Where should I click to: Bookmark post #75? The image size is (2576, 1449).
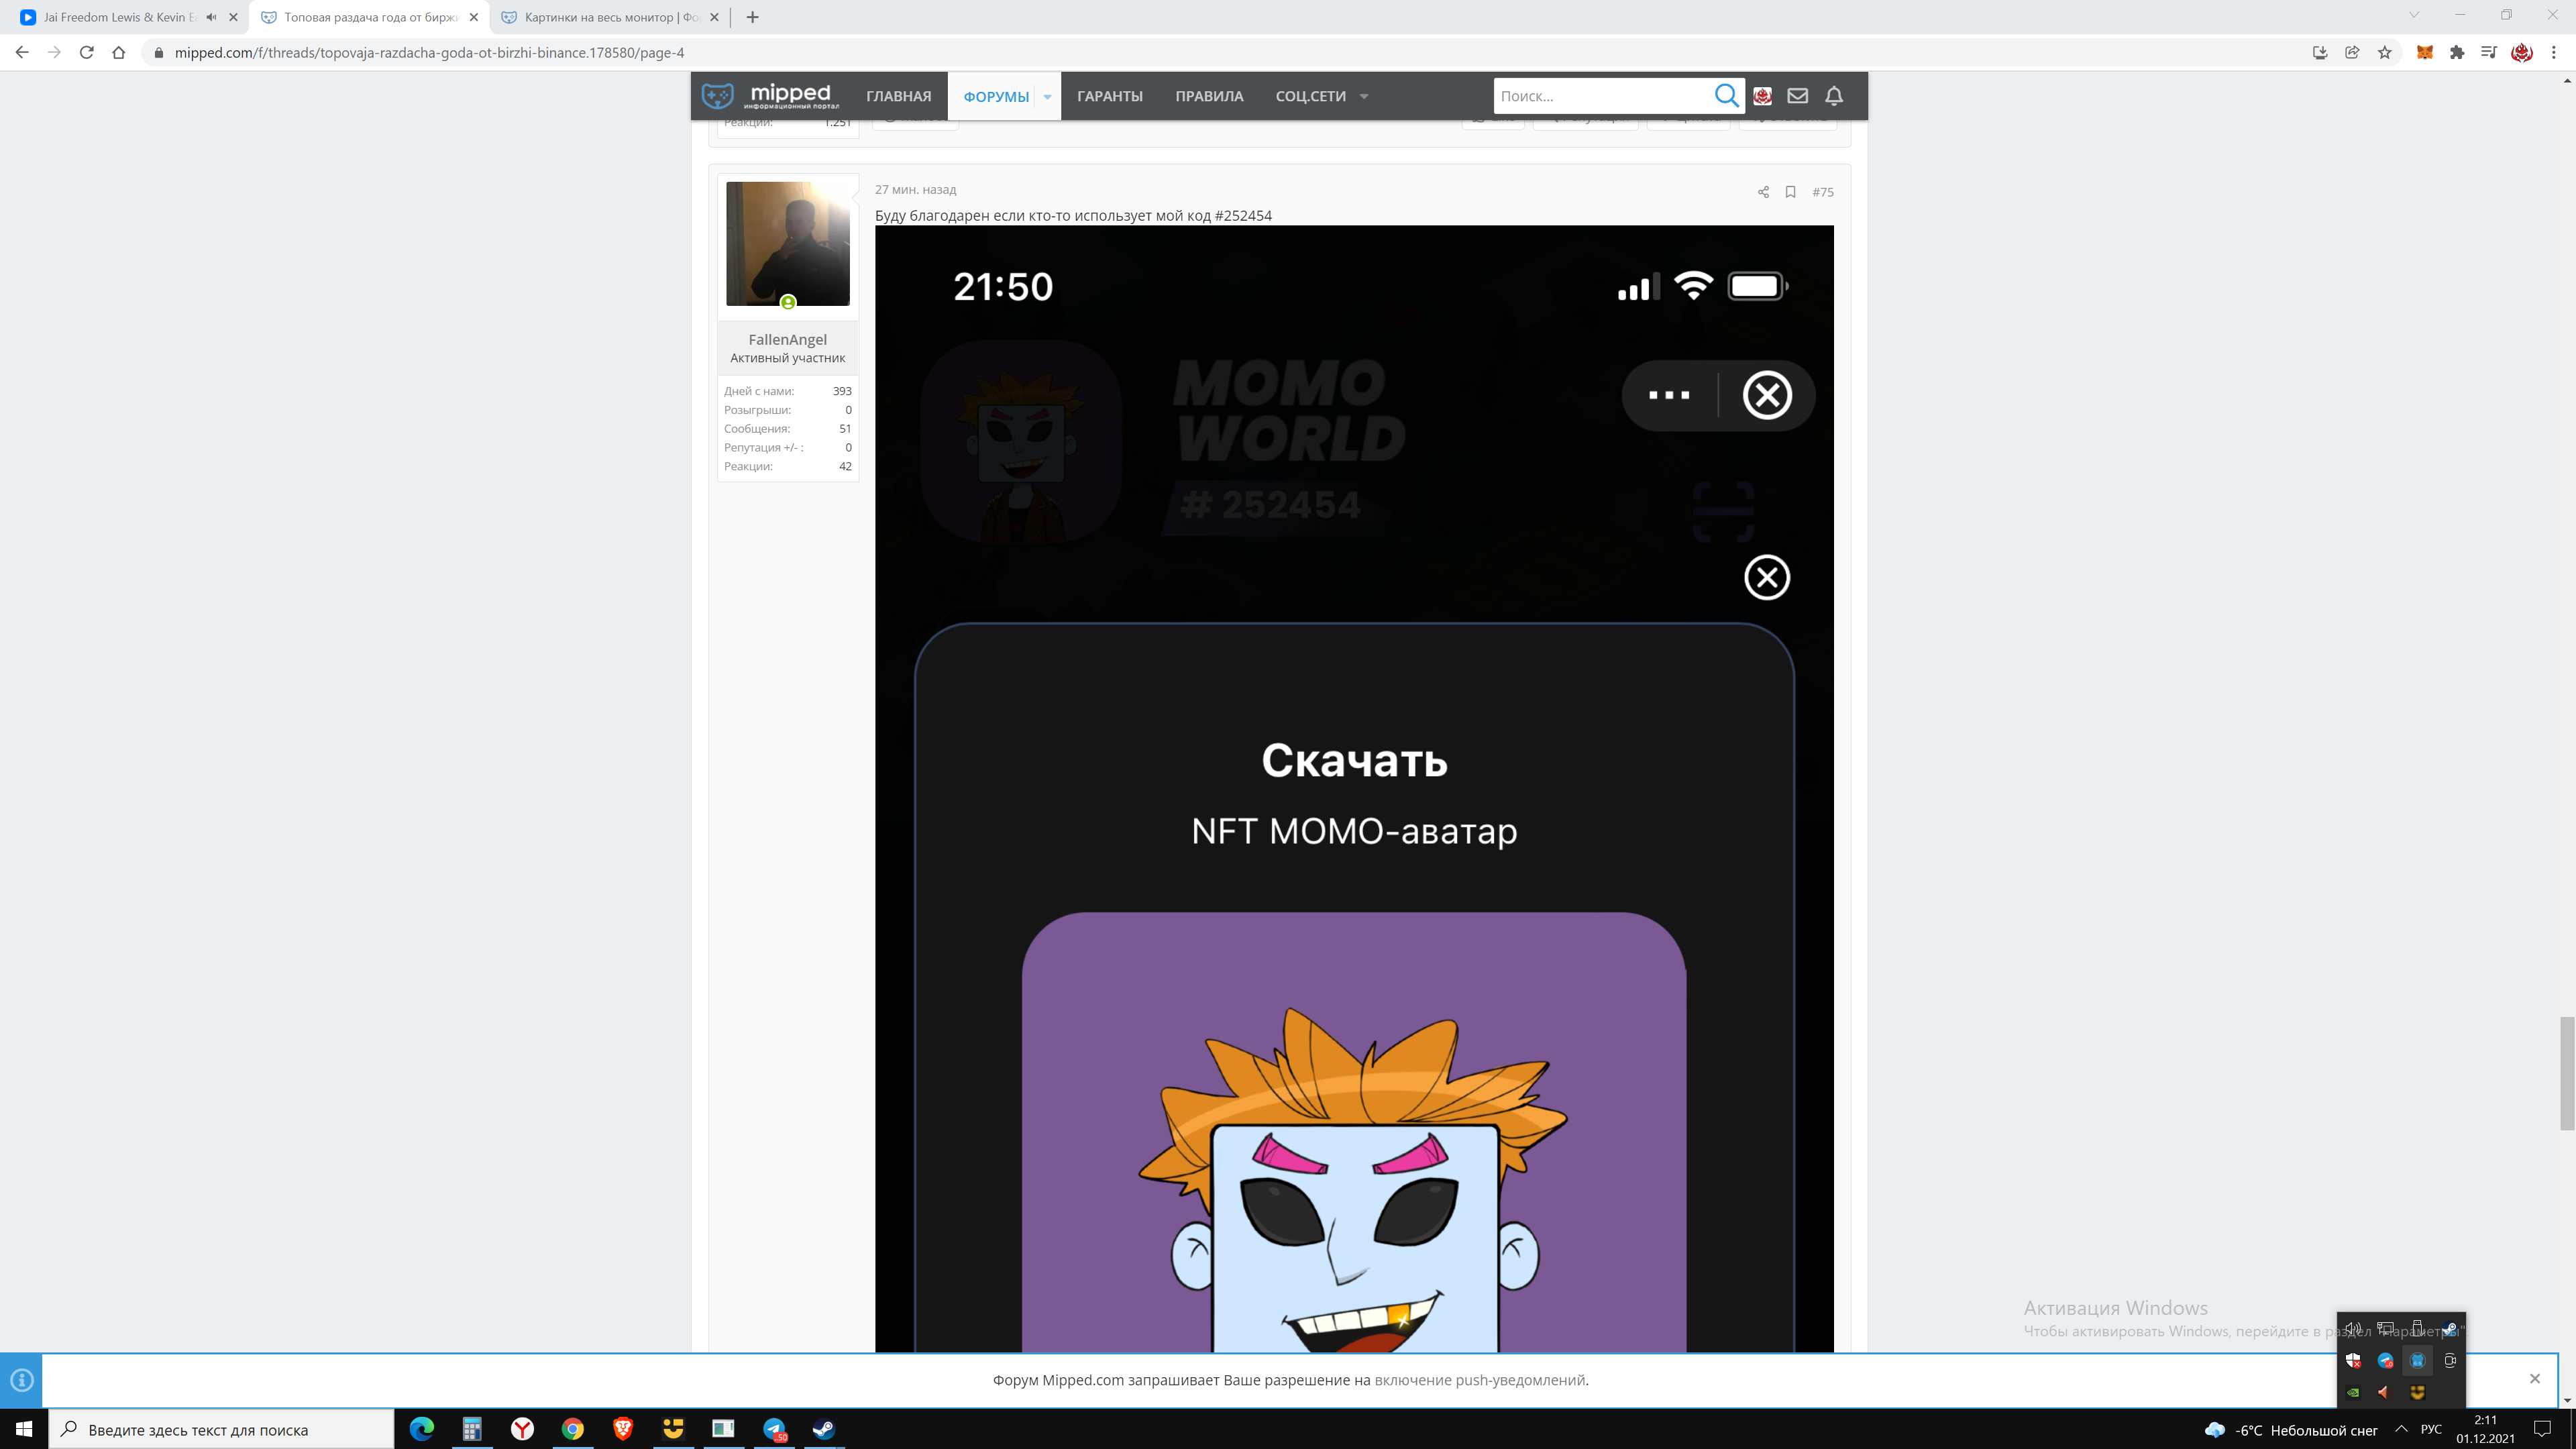coord(1791,192)
